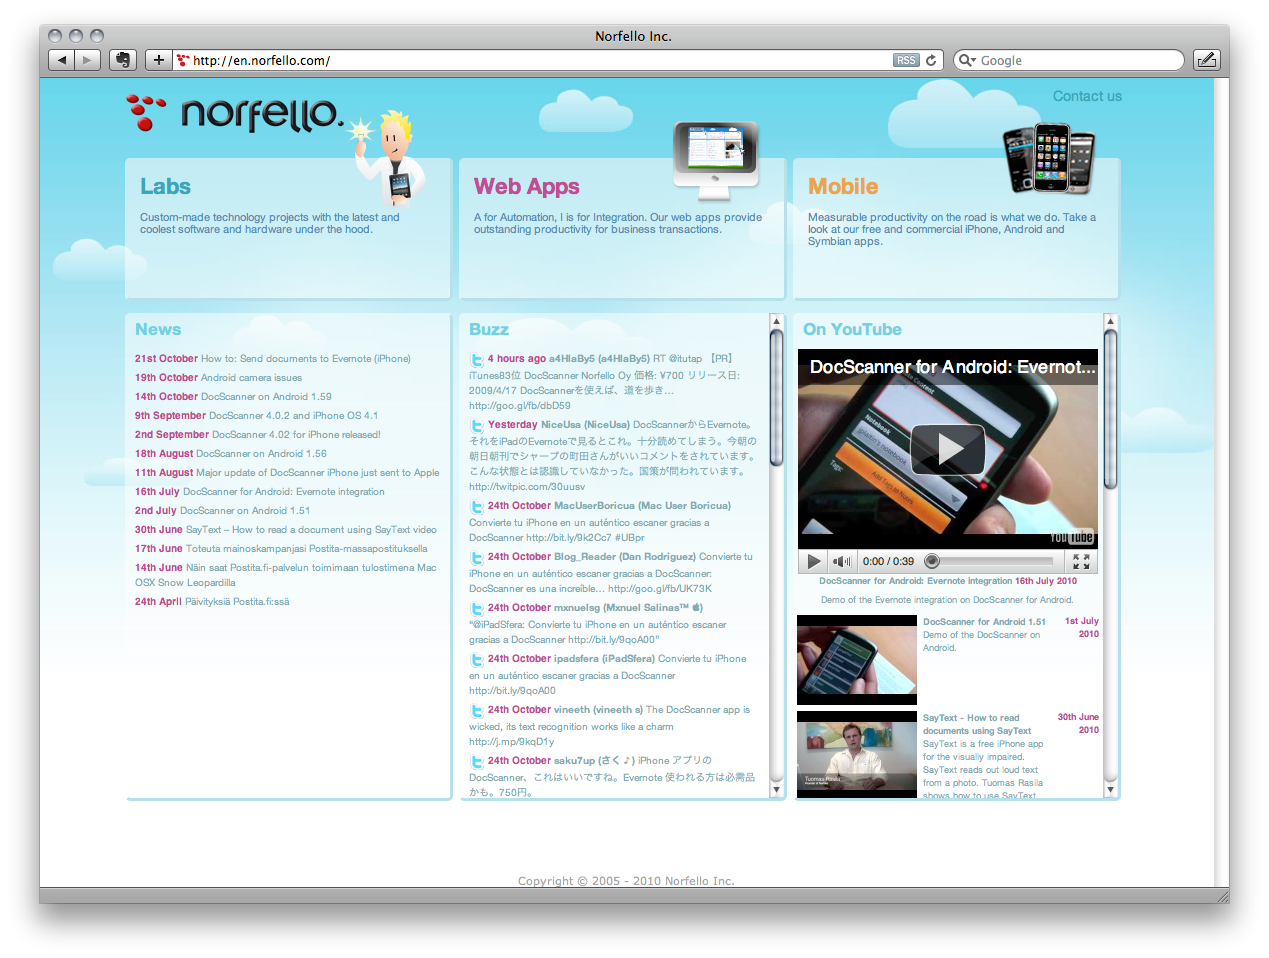Image resolution: width=1269 pixels, height=958 pixels.
Task: Click the Twitter icon beside ipadsfera tweet
Action: point(477,660)
